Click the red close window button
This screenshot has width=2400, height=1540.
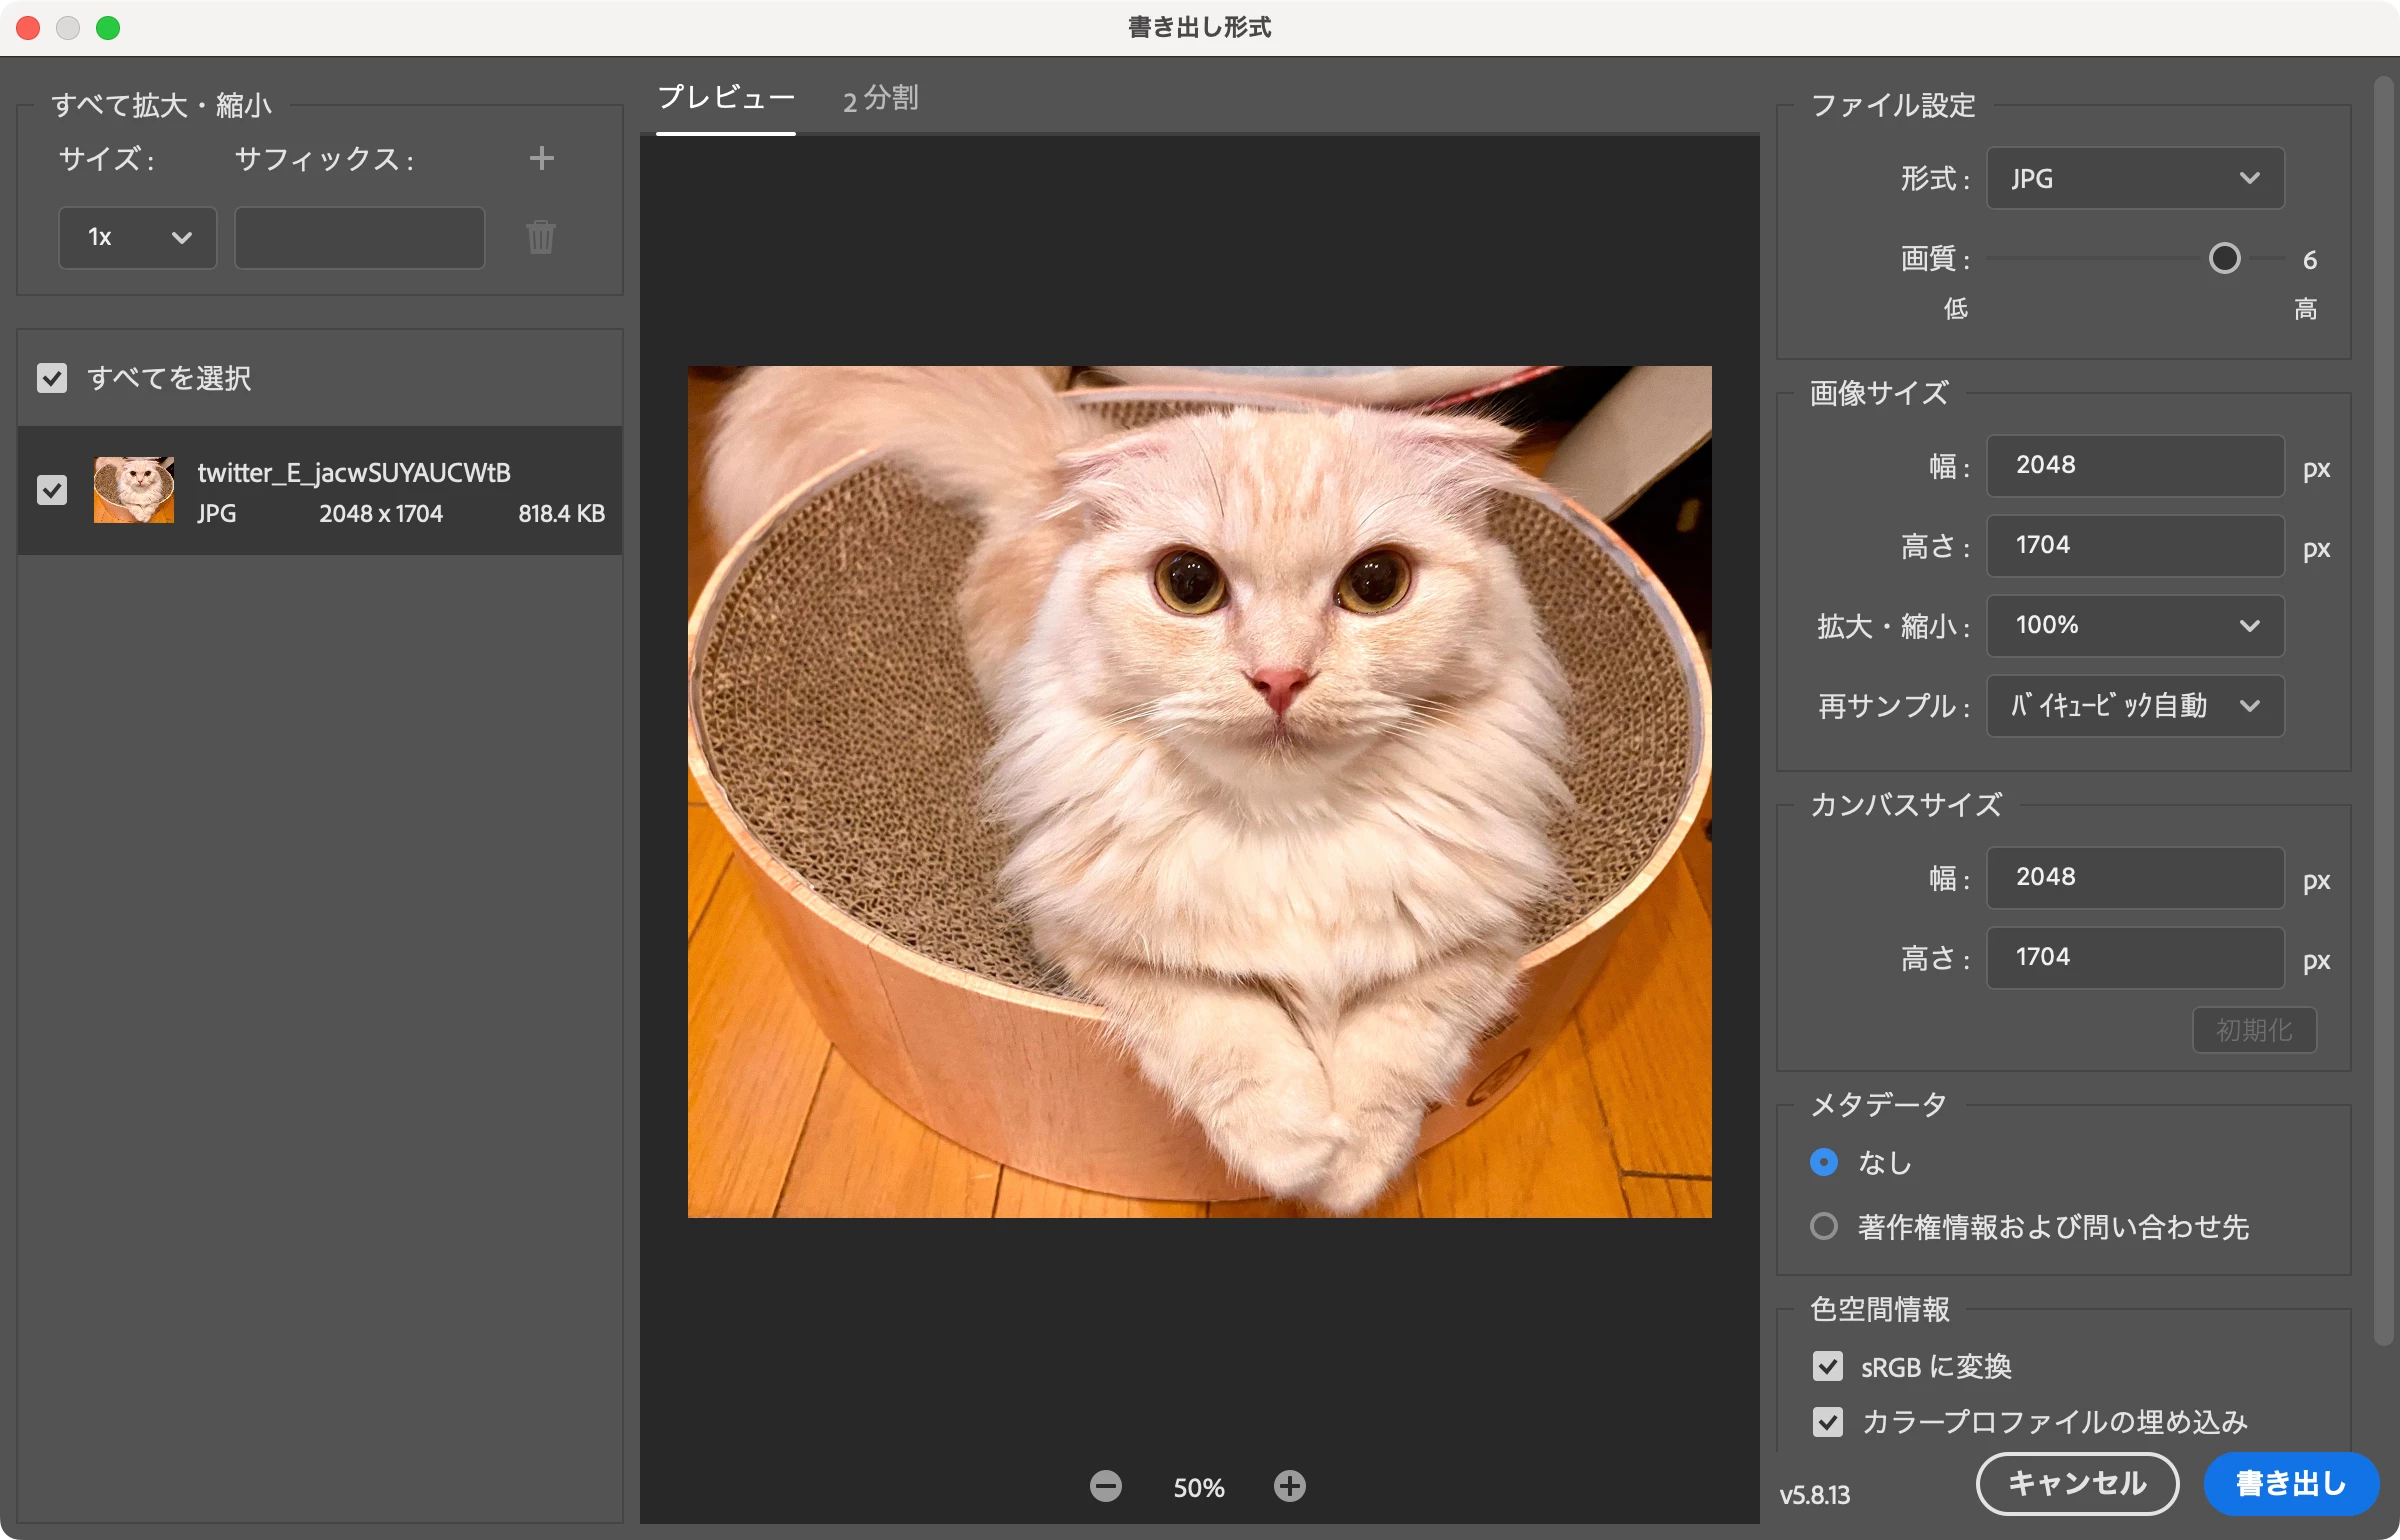coord(28,28)
